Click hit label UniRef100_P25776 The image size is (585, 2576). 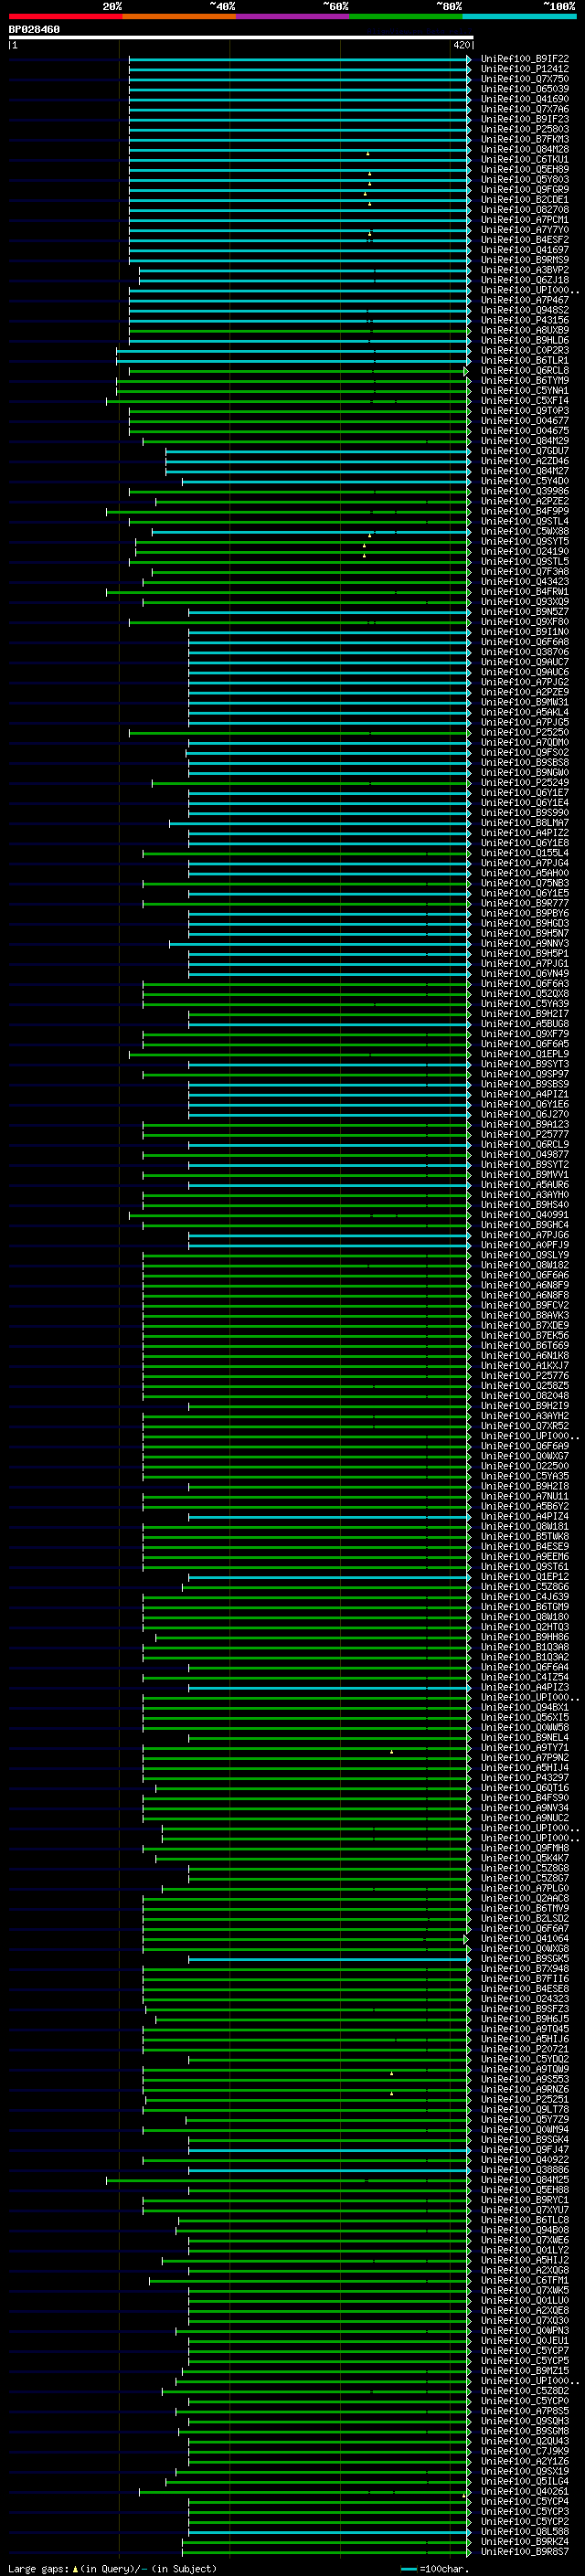pos(525,1376)
